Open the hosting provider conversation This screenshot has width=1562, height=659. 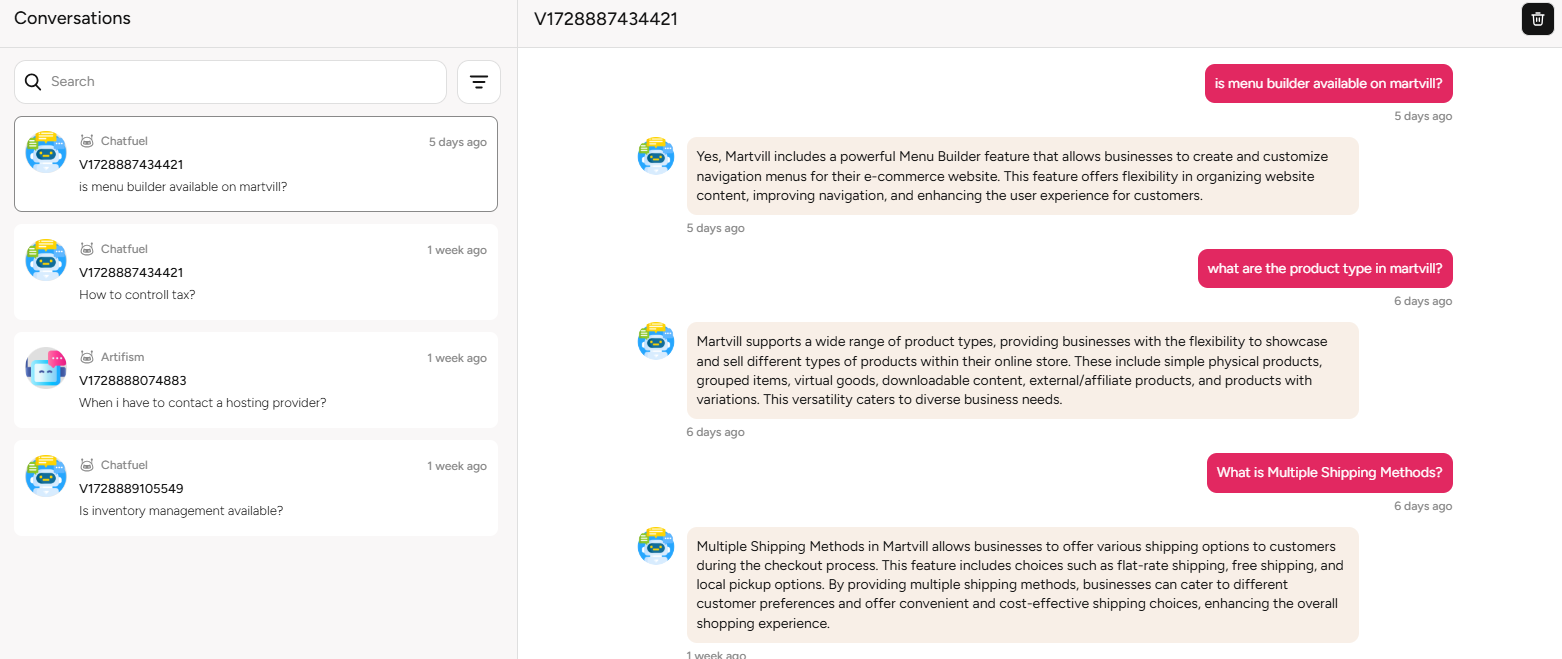[x=256, y=380]
